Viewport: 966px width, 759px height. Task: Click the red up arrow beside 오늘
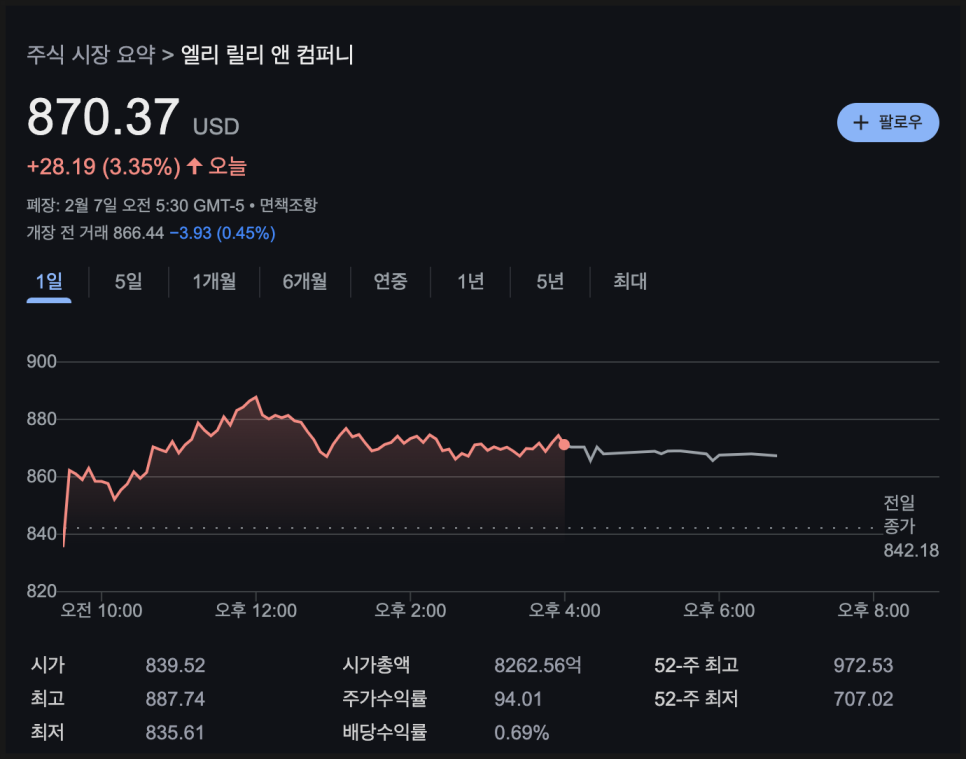click(195, 166)
